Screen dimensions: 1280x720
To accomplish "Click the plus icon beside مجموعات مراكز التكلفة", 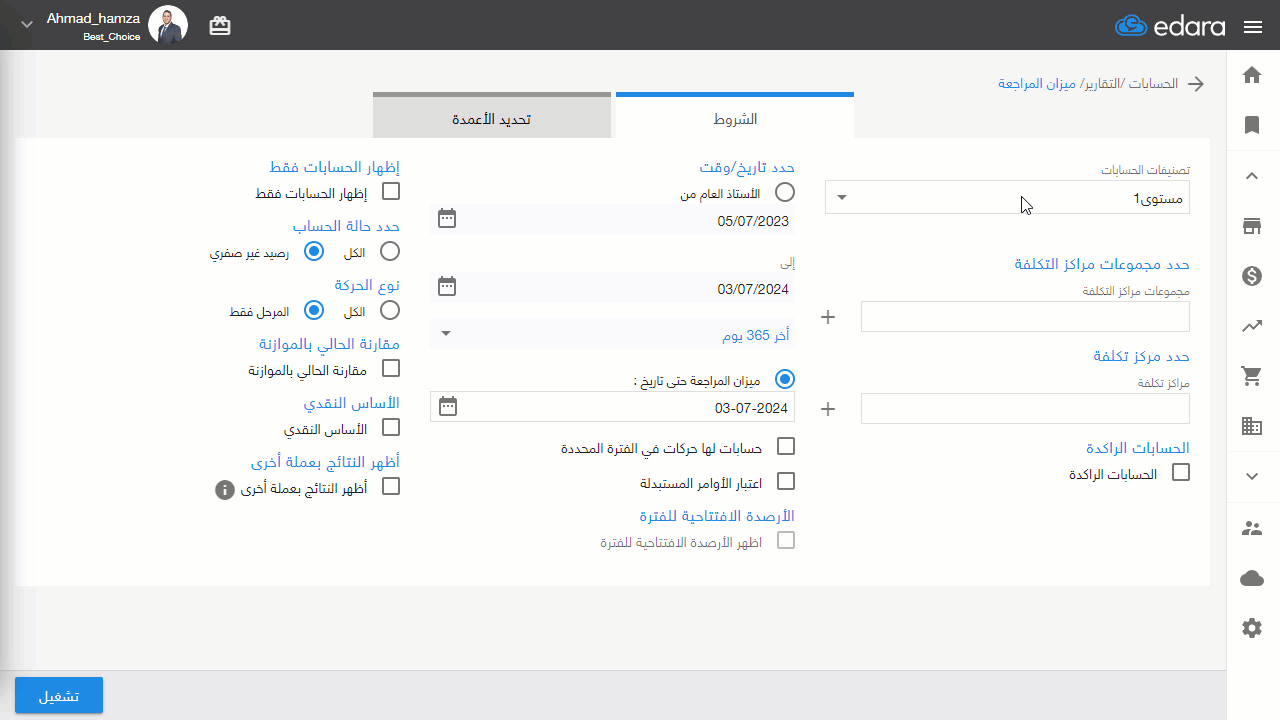I will (827, 317).
